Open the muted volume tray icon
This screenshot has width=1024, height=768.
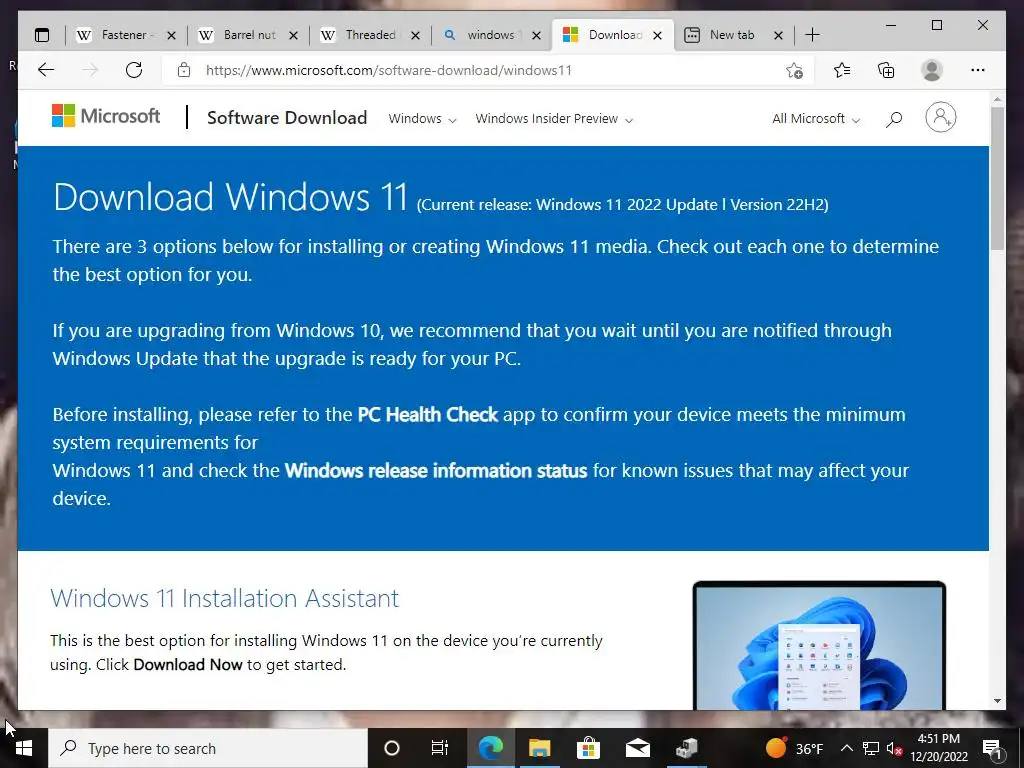coord(894,748)
